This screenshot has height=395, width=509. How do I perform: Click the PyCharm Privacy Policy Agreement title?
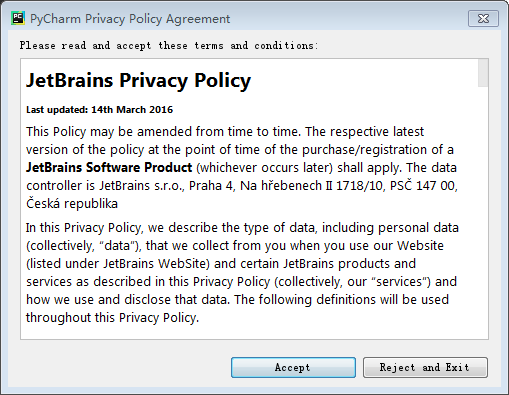coord(130,19)
